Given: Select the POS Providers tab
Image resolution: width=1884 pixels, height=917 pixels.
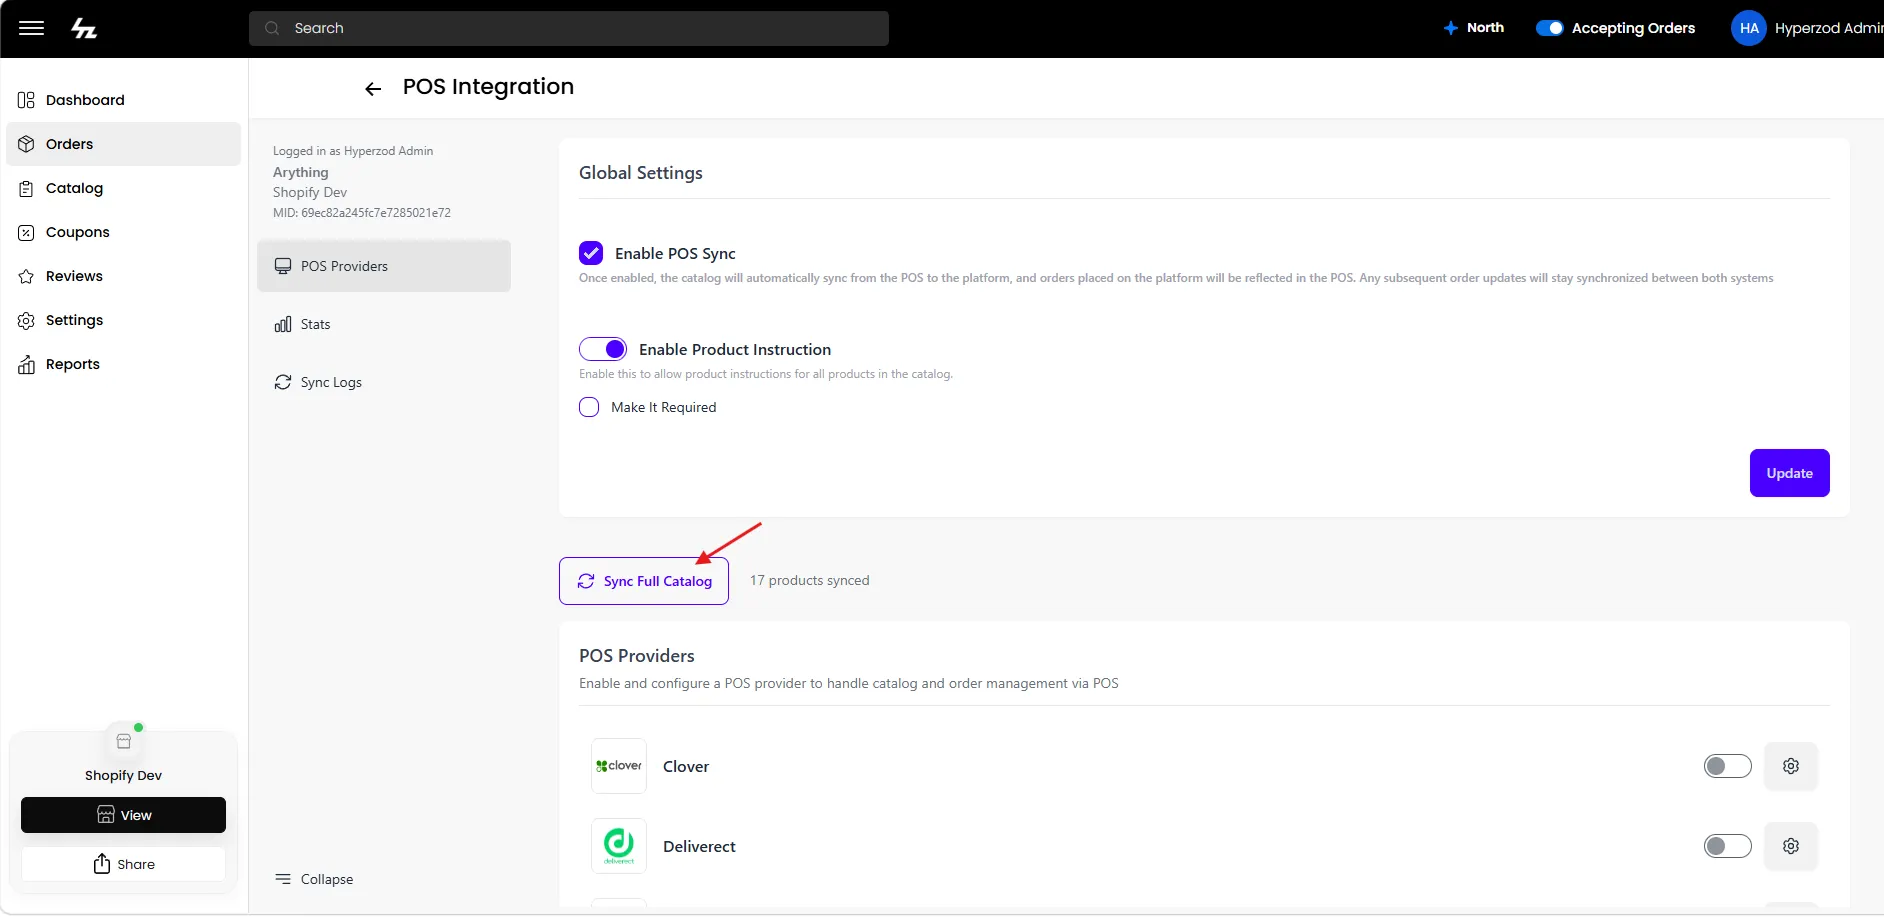Looking at the screenshot, I should point(384,266).
